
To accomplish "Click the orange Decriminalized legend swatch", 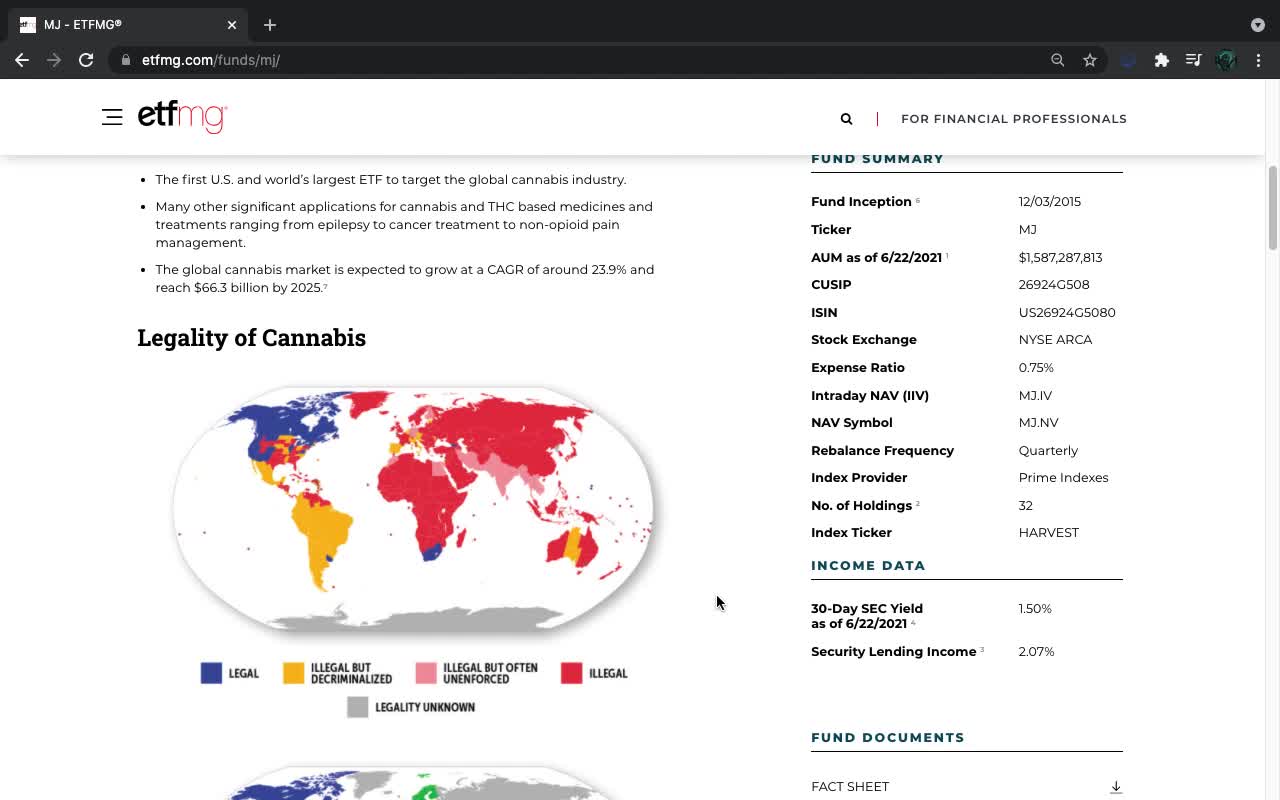I will coord(293,673).
